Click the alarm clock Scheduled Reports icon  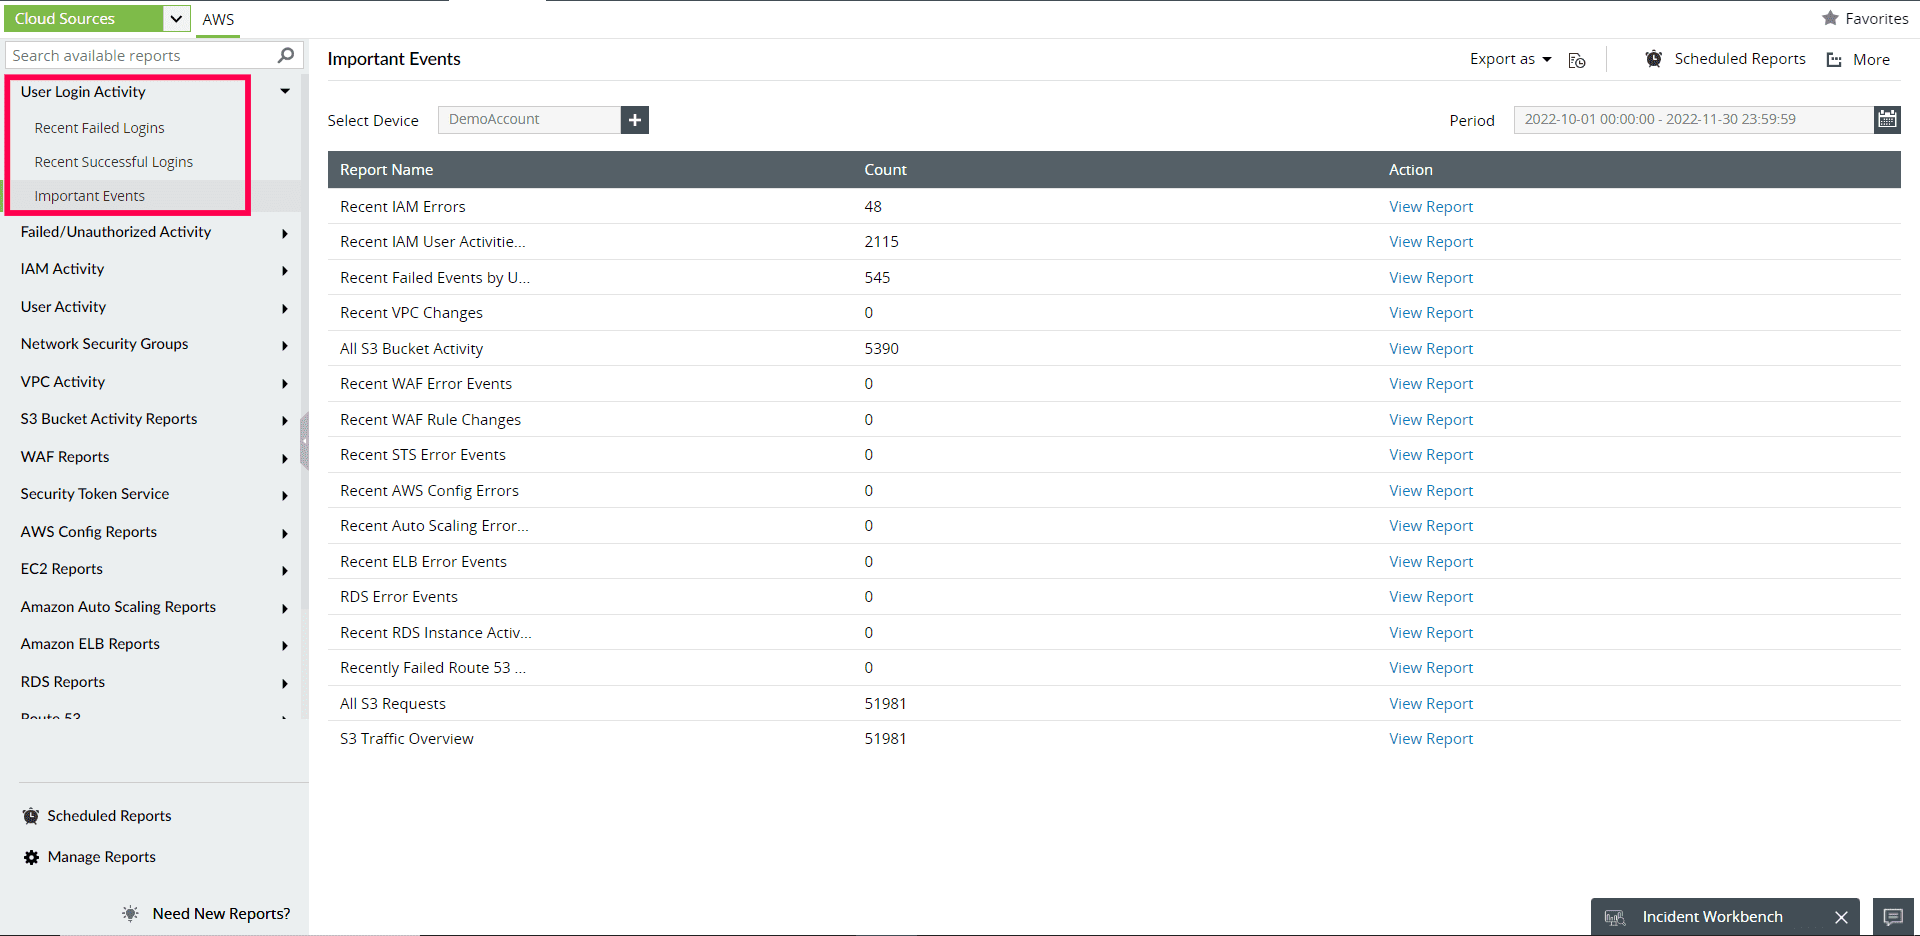pyautogui.click(x=1652, y=58)
